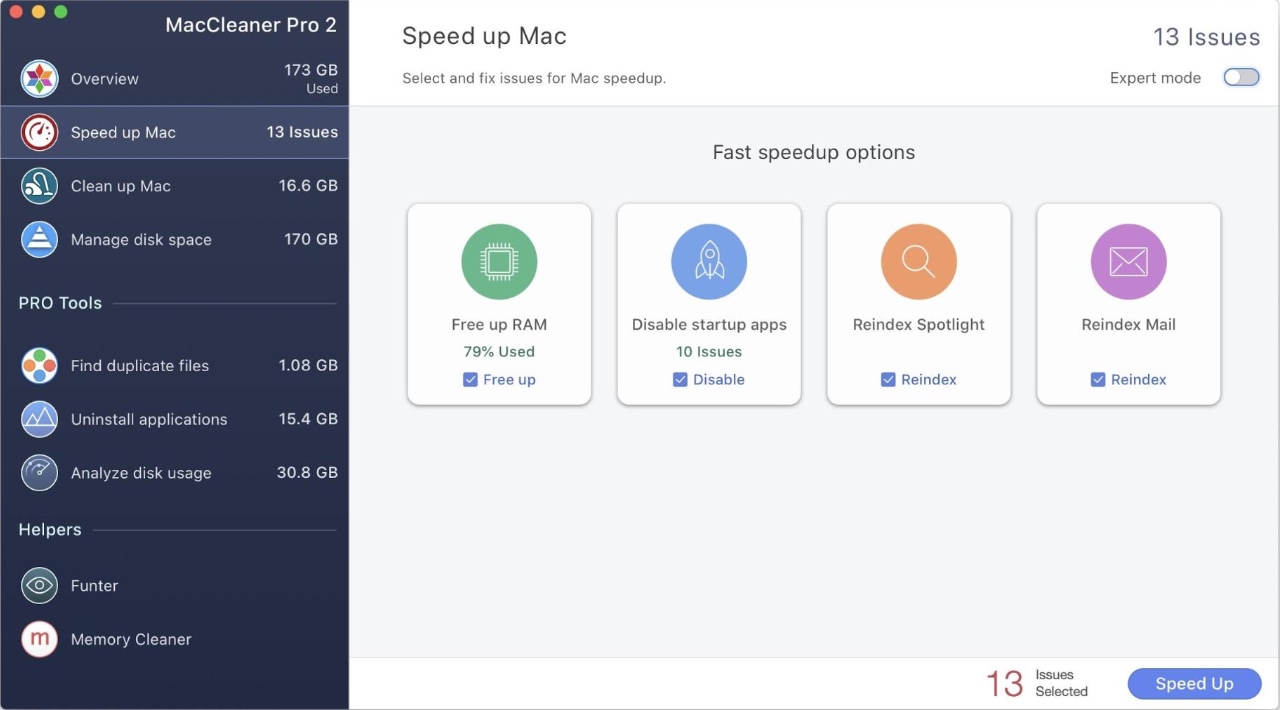Click the Reindex Mail card title
The height and width of the screenshot is (710, 1280).
pyautogui.click(x=1128, y=325)
